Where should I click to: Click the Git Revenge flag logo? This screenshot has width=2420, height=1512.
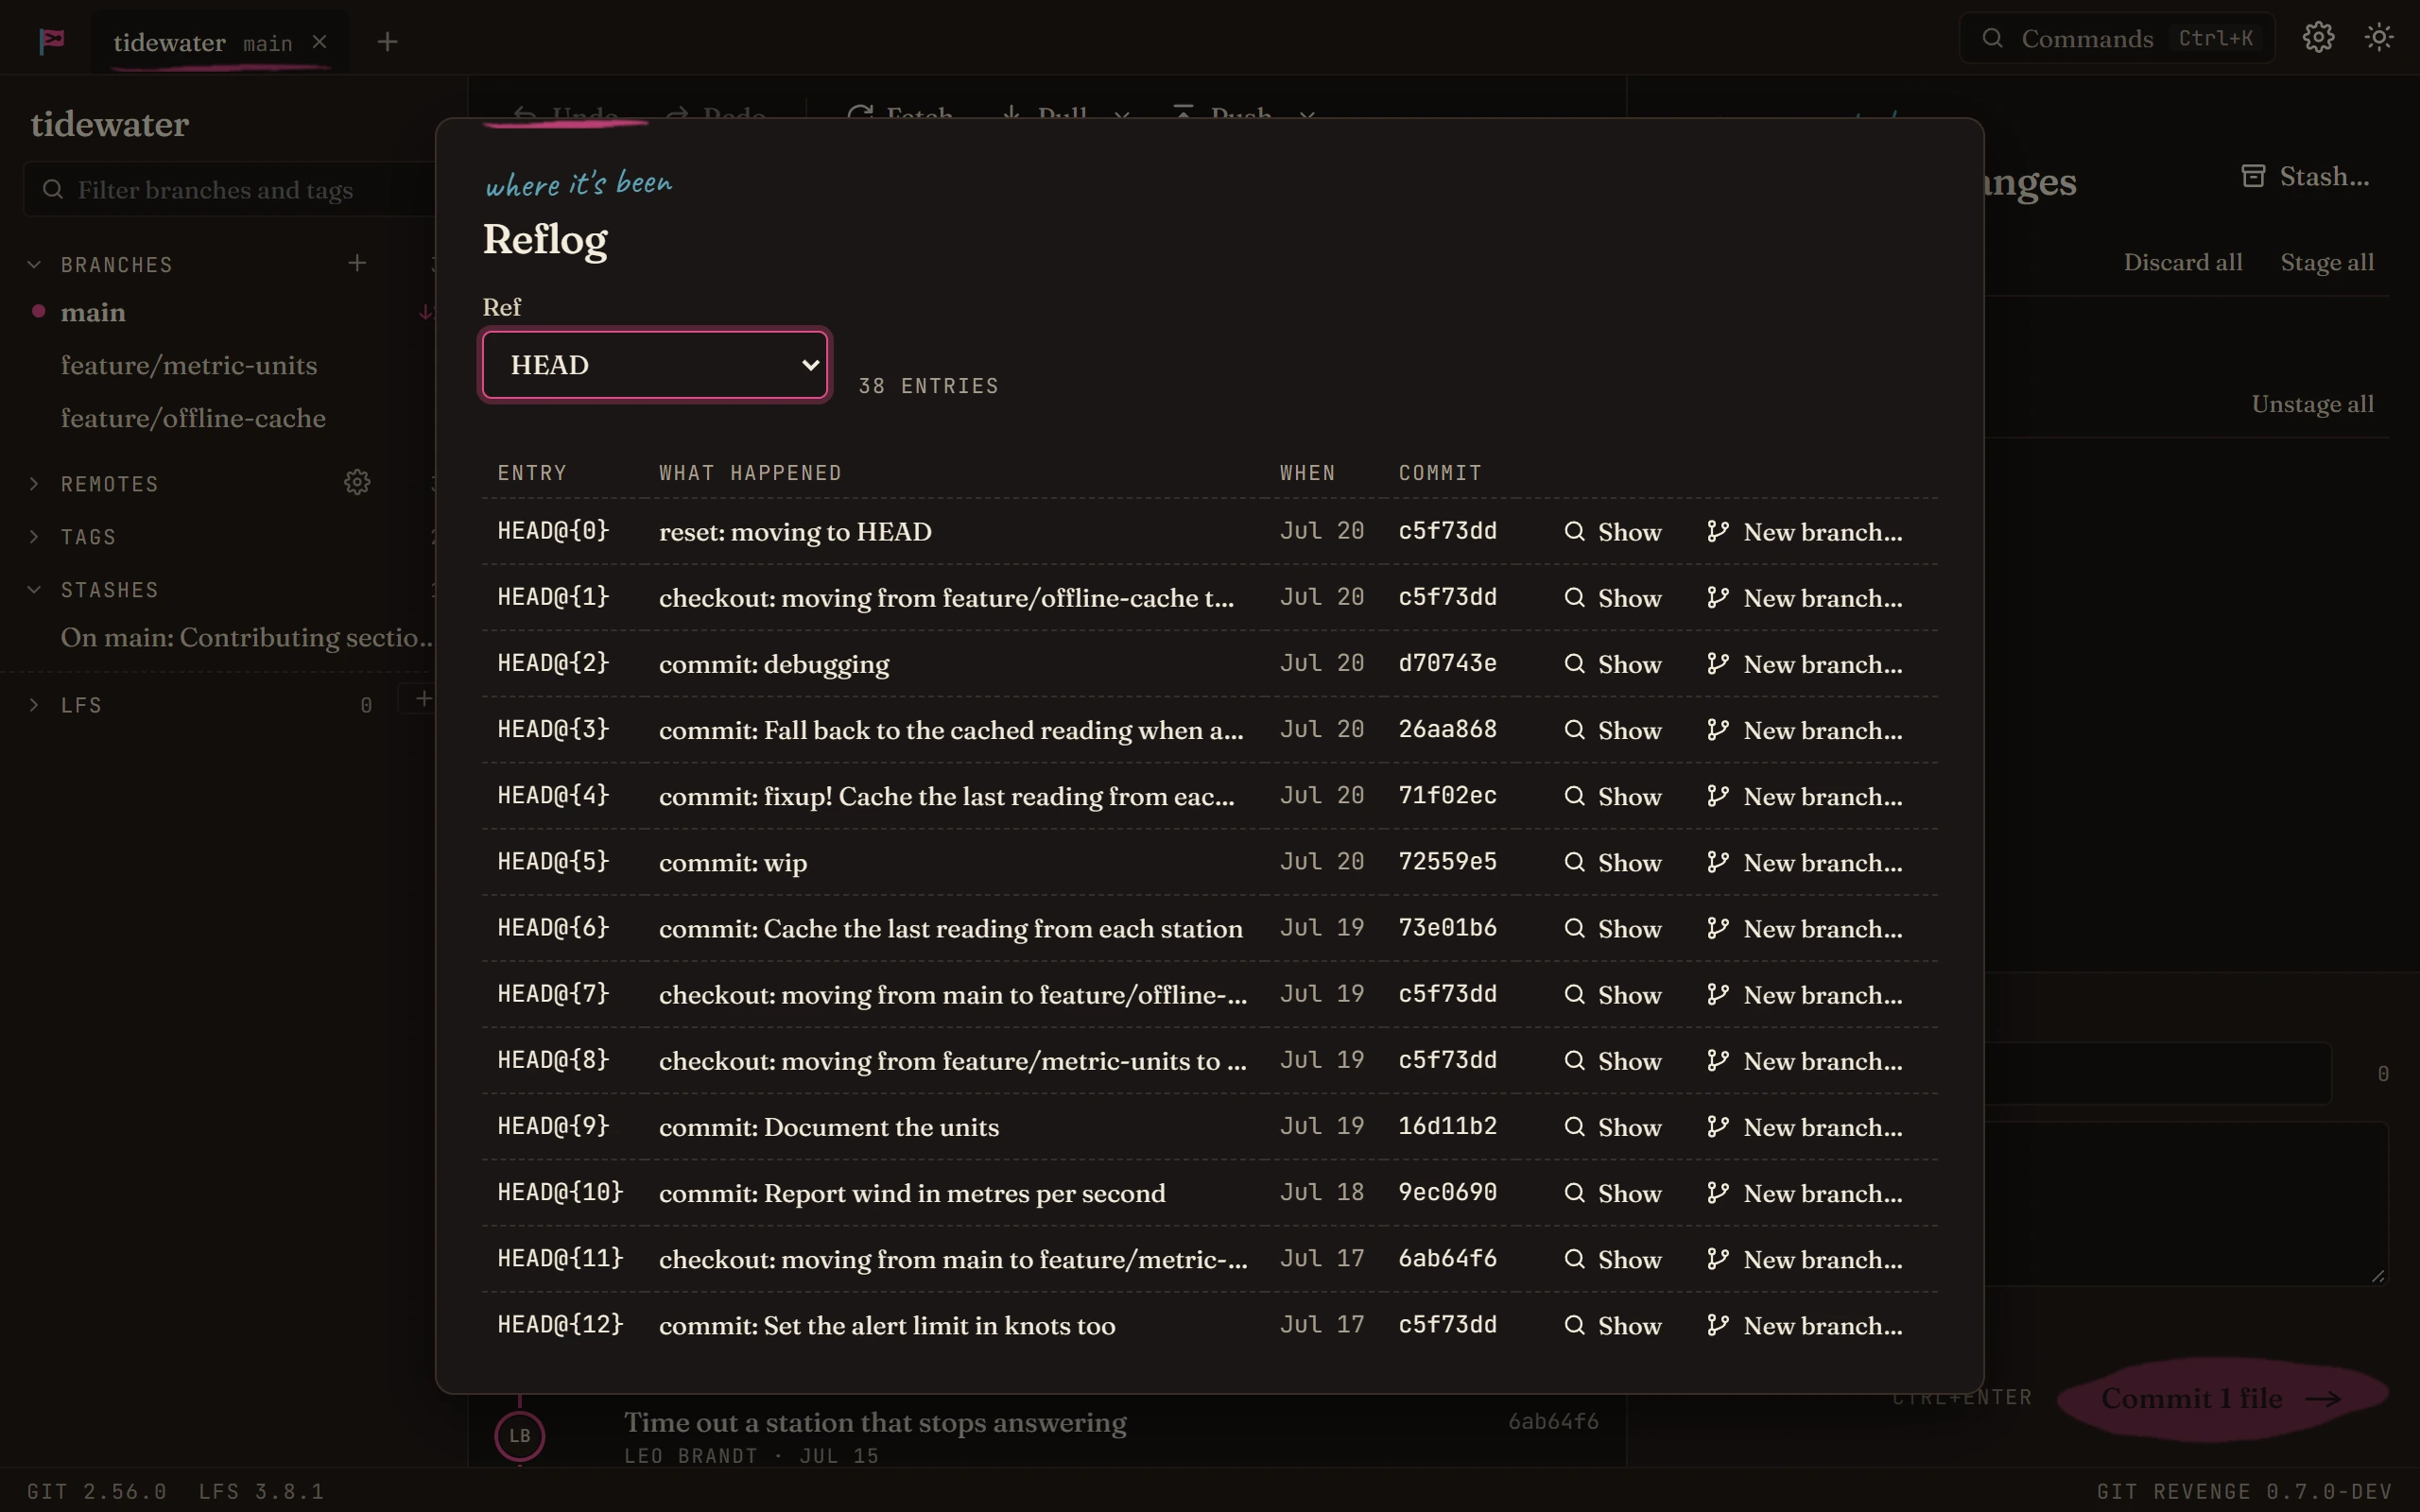pos(52,41)
